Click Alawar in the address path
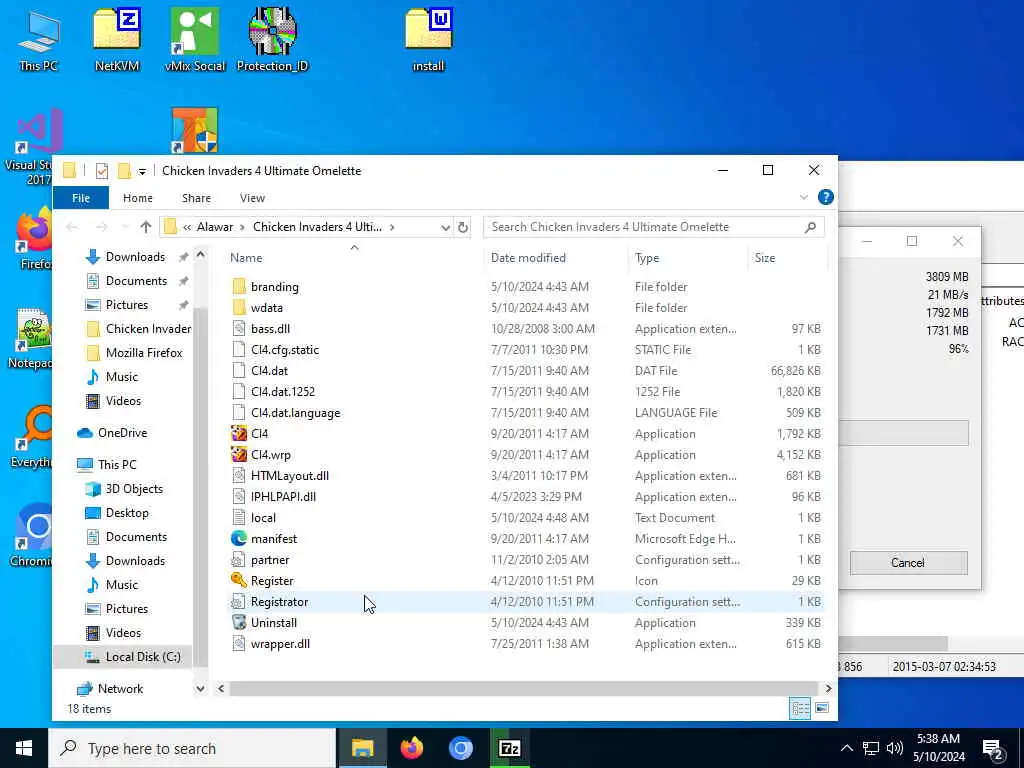 215,227
